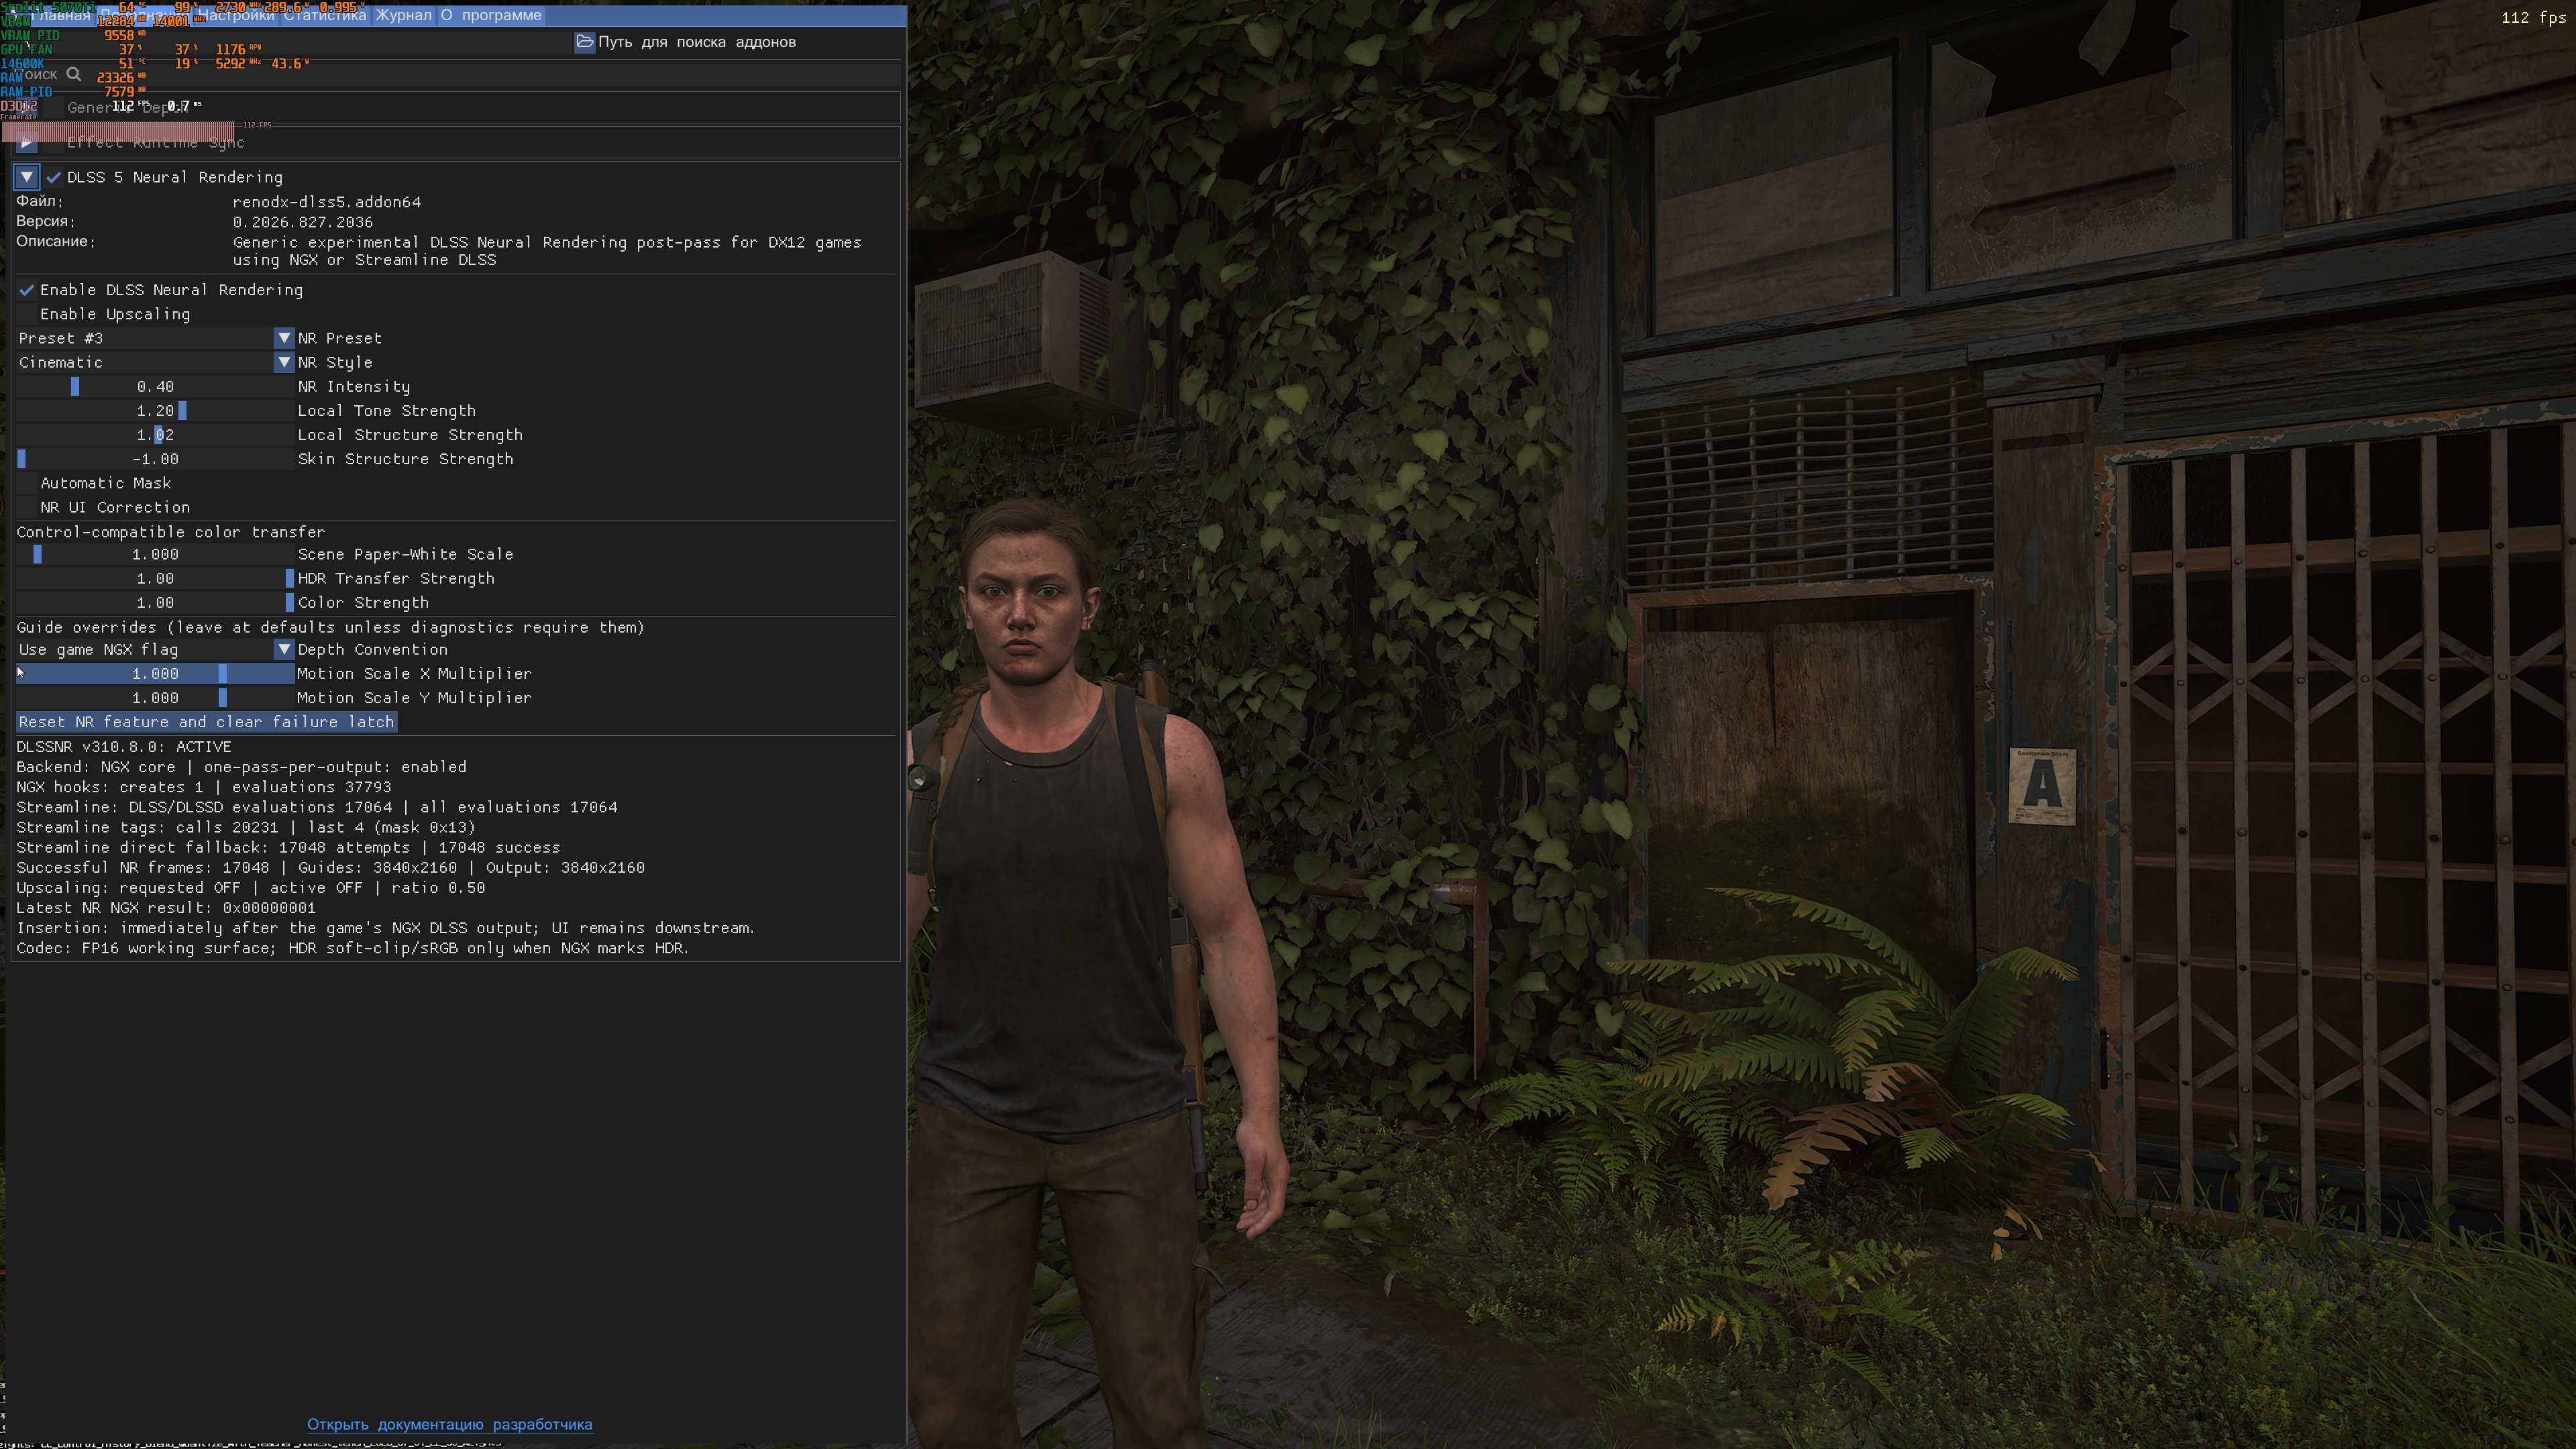This screenshot has height=1449, width=2576.
Task: Adjust the Motion Scale Y Multiplier slider
Action: click(x=155, y=698)
